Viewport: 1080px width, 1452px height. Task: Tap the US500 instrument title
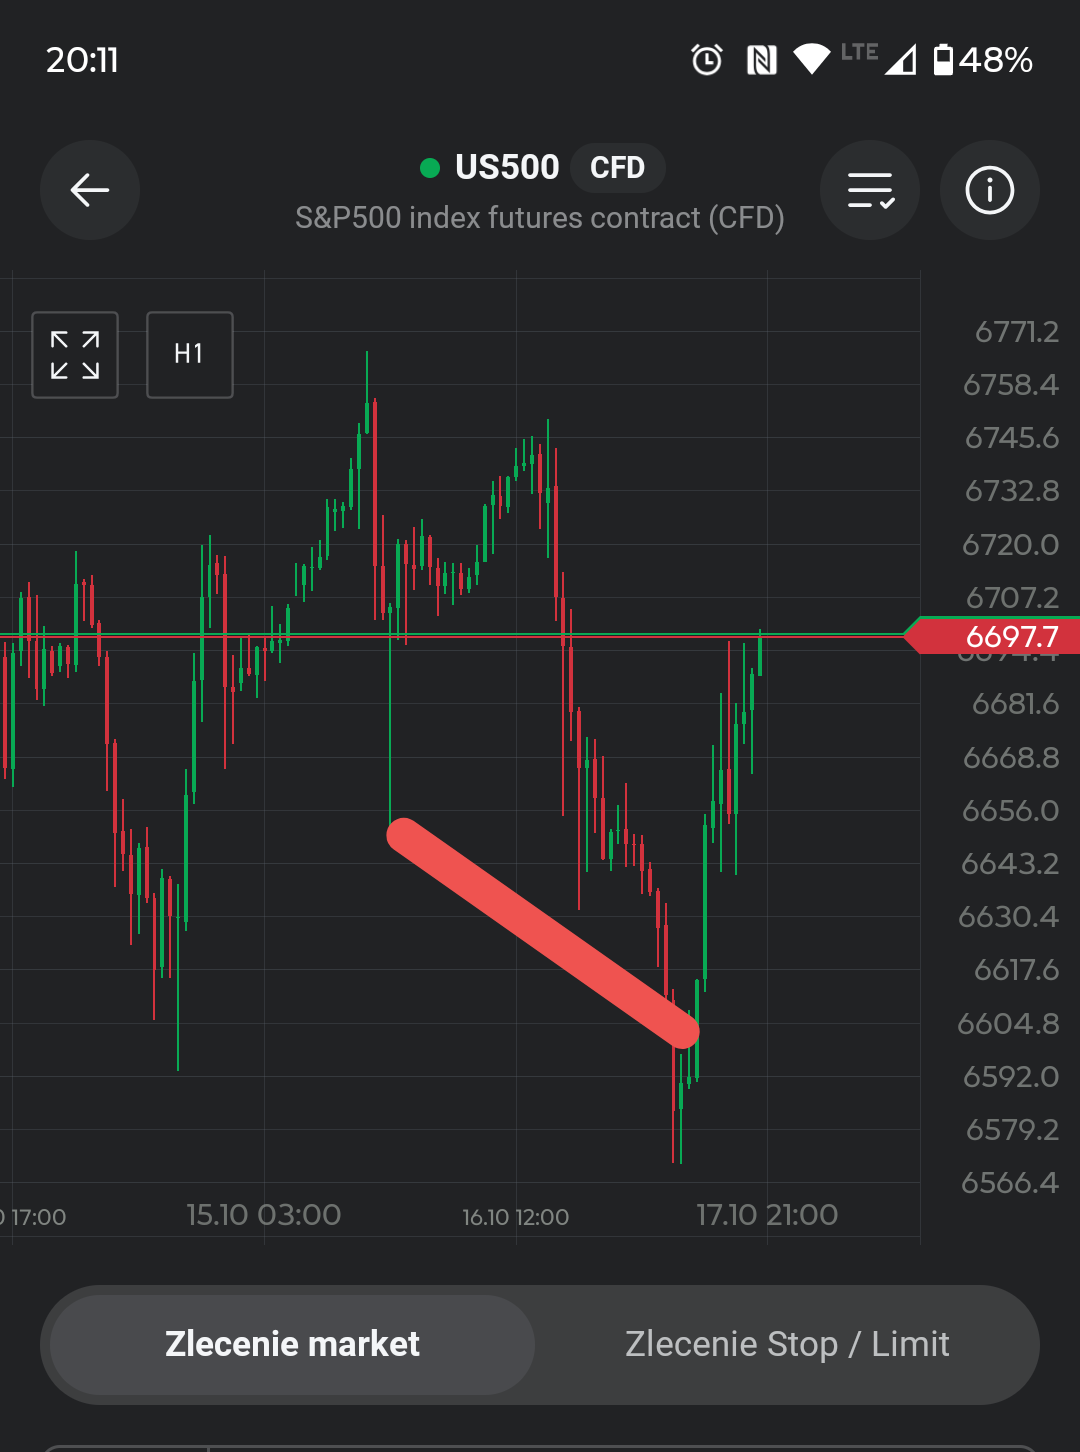(507, 167)
